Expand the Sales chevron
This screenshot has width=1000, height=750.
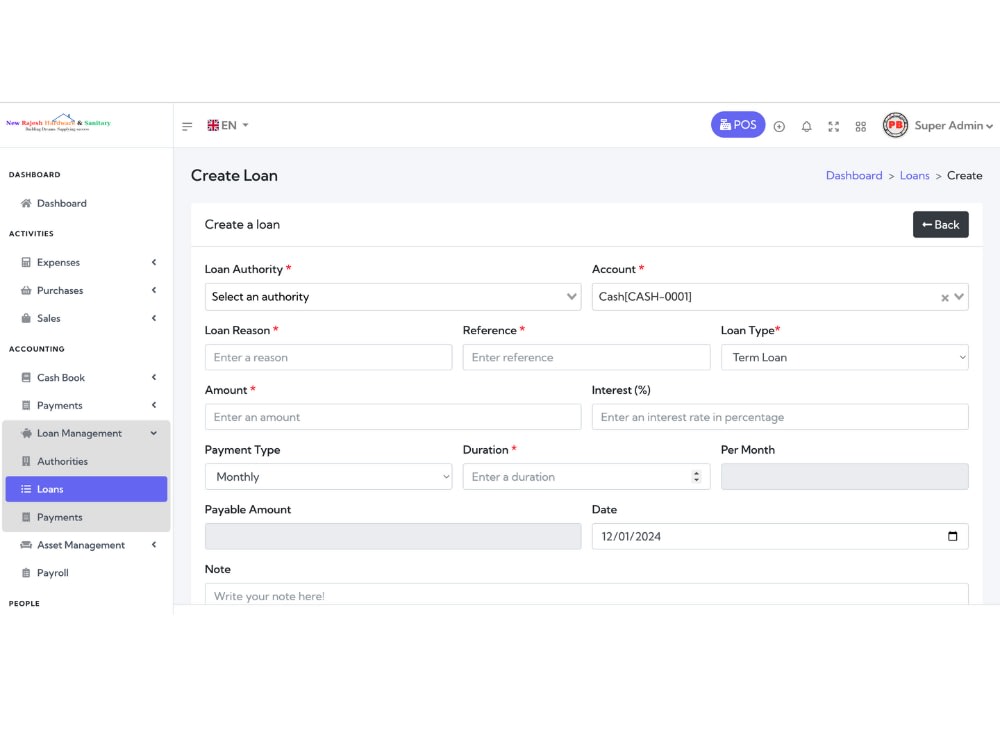point(154,318)
